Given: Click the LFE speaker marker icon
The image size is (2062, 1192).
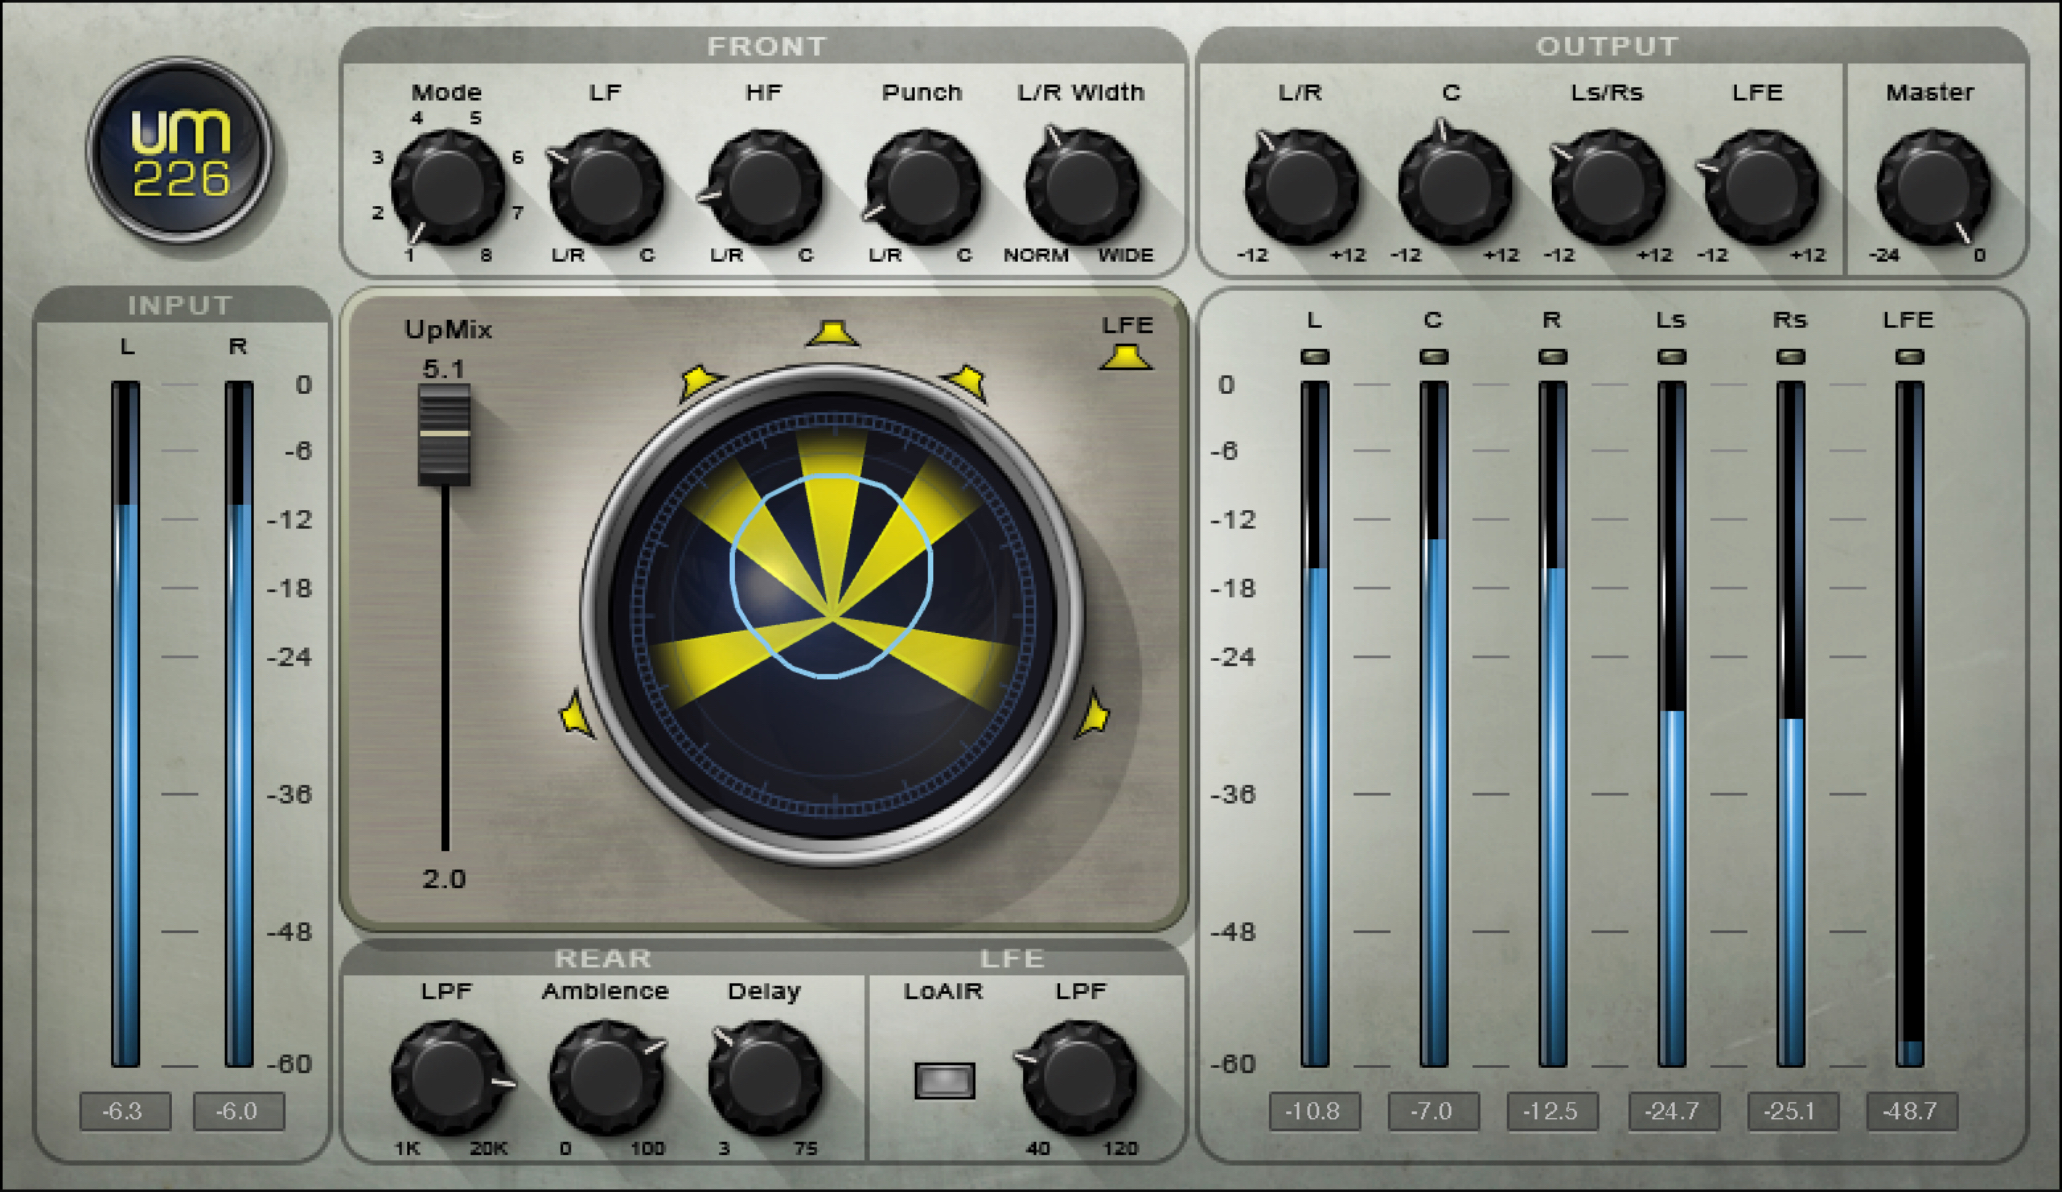Looking at the screenshot, I should pyautogui.click(x=1126, y=357).
